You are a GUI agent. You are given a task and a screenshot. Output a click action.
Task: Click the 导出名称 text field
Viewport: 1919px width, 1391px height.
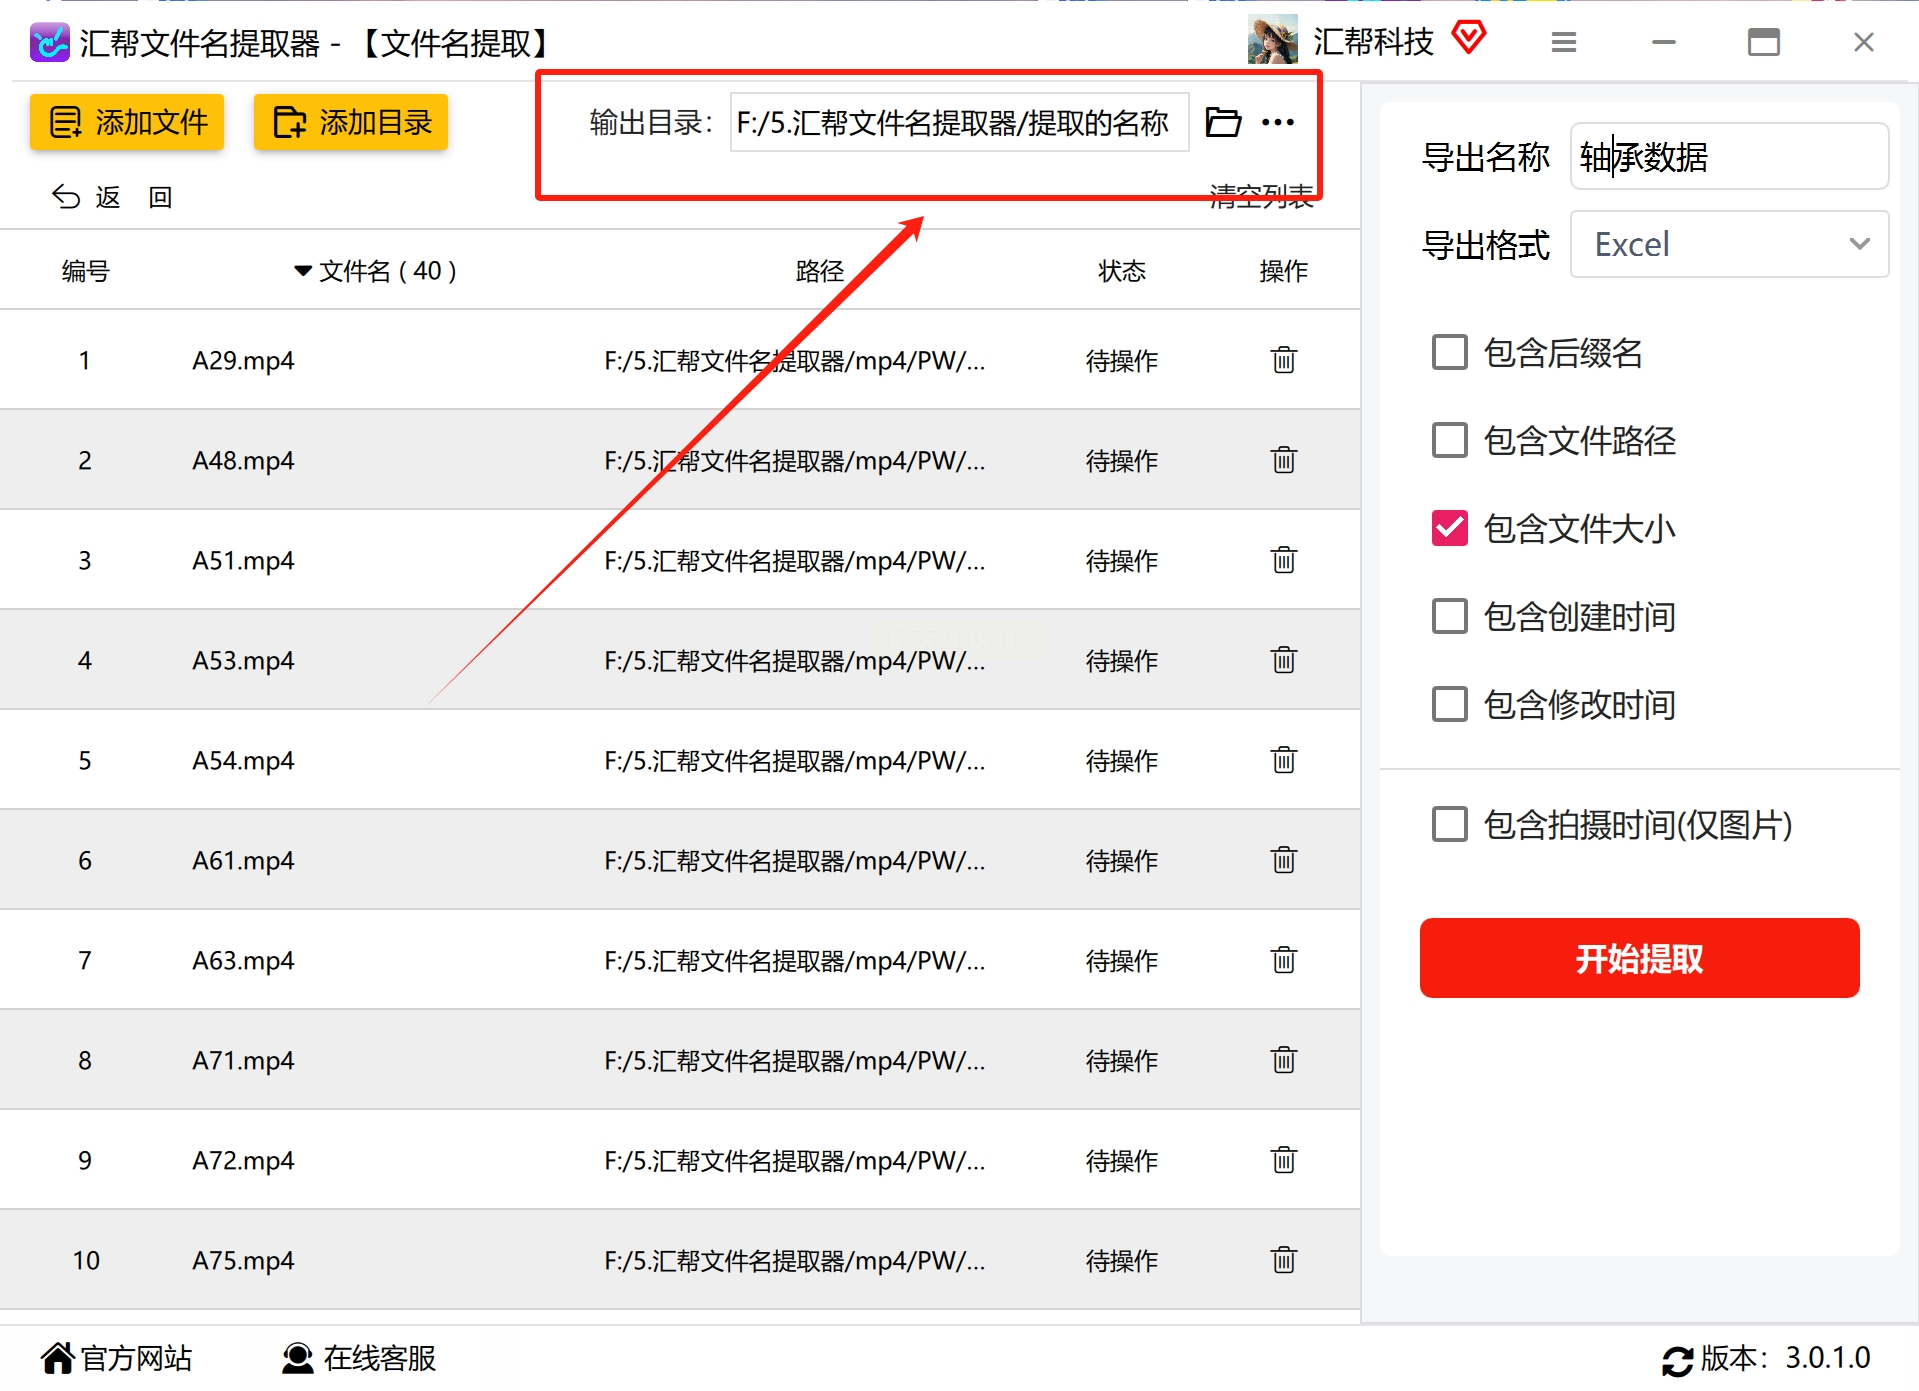[1729, 156]
